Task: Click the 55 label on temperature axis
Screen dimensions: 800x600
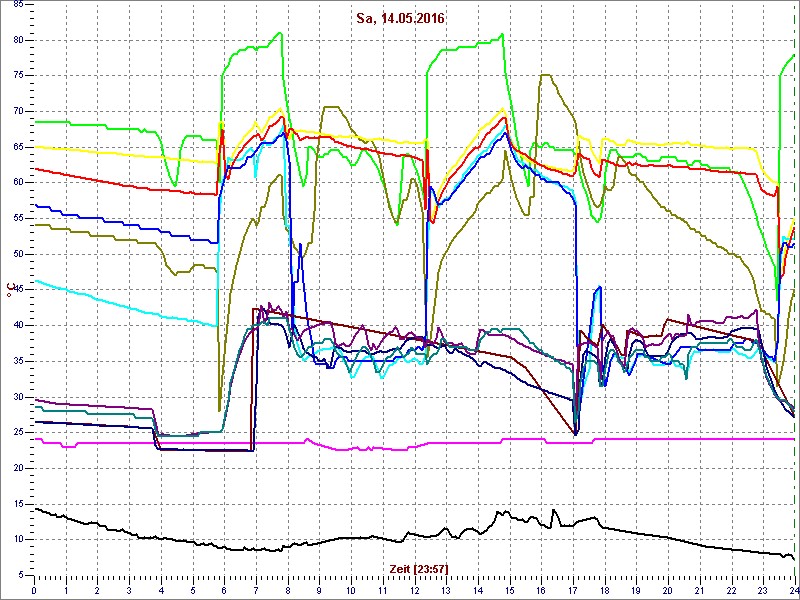Action: click(x=17, y=219)
